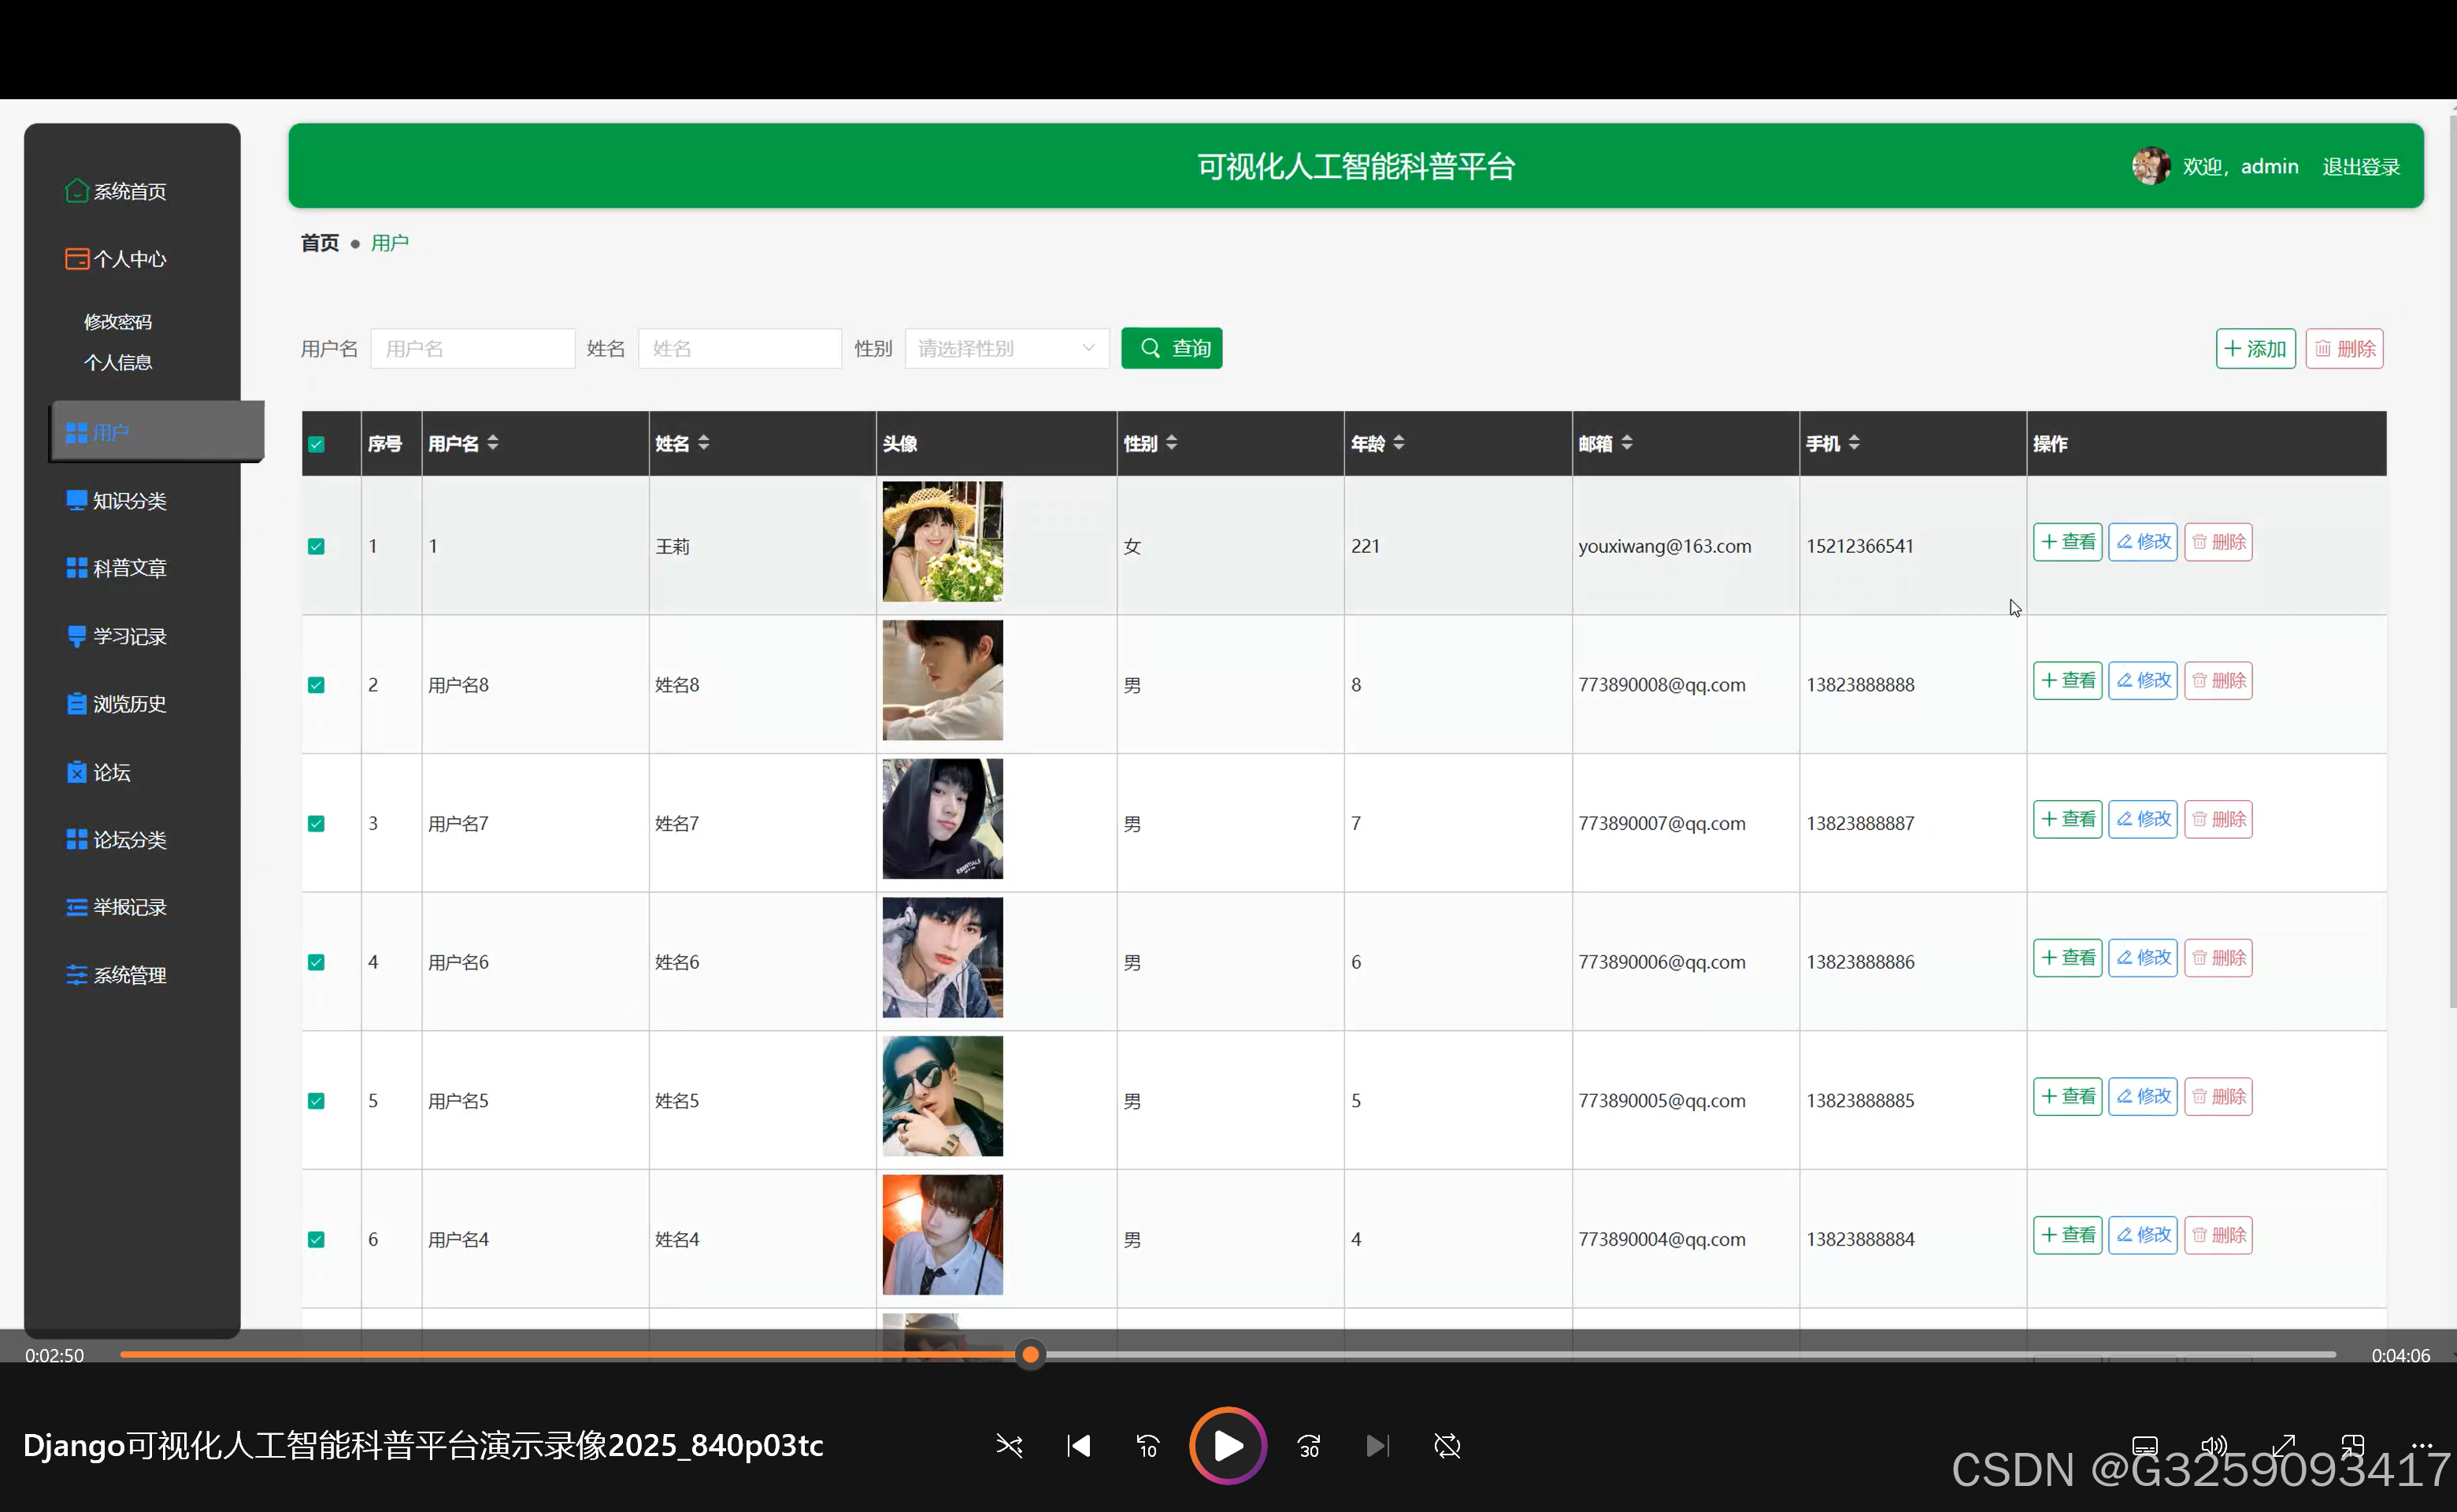This screenshot has width=2457, height=1512.
Task: Click the 知识分类 monitor icon
Action: [x=77, y=500]
